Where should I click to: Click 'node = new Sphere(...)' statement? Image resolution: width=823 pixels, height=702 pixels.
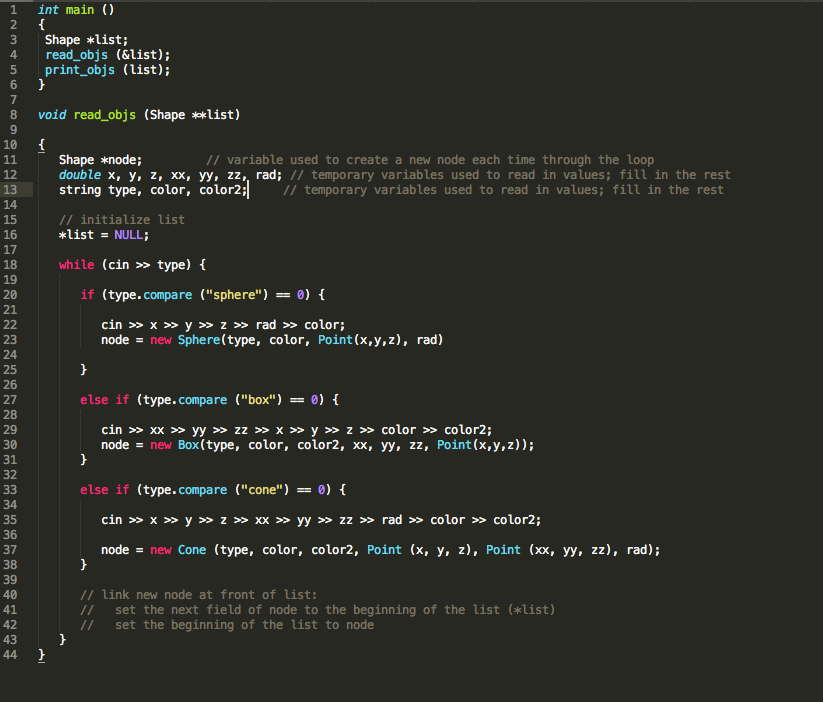point(272,340)
